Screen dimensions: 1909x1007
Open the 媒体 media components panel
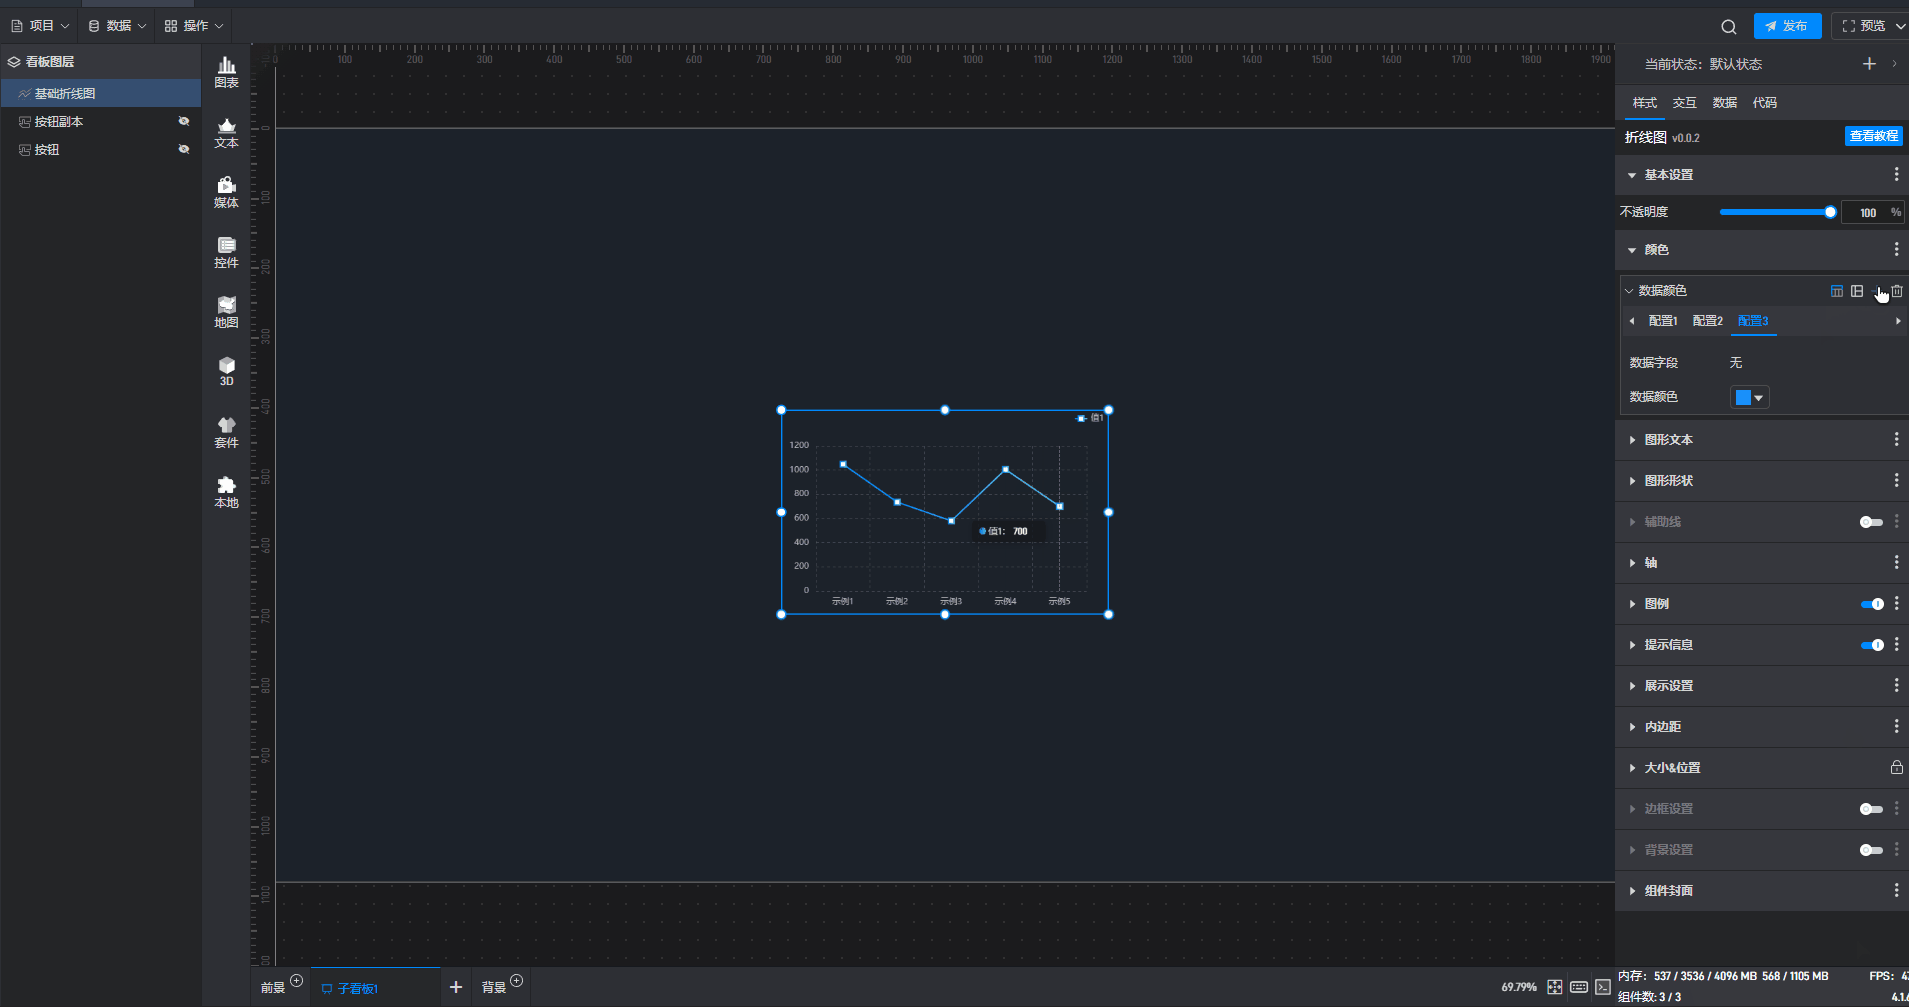pos(227,192)
